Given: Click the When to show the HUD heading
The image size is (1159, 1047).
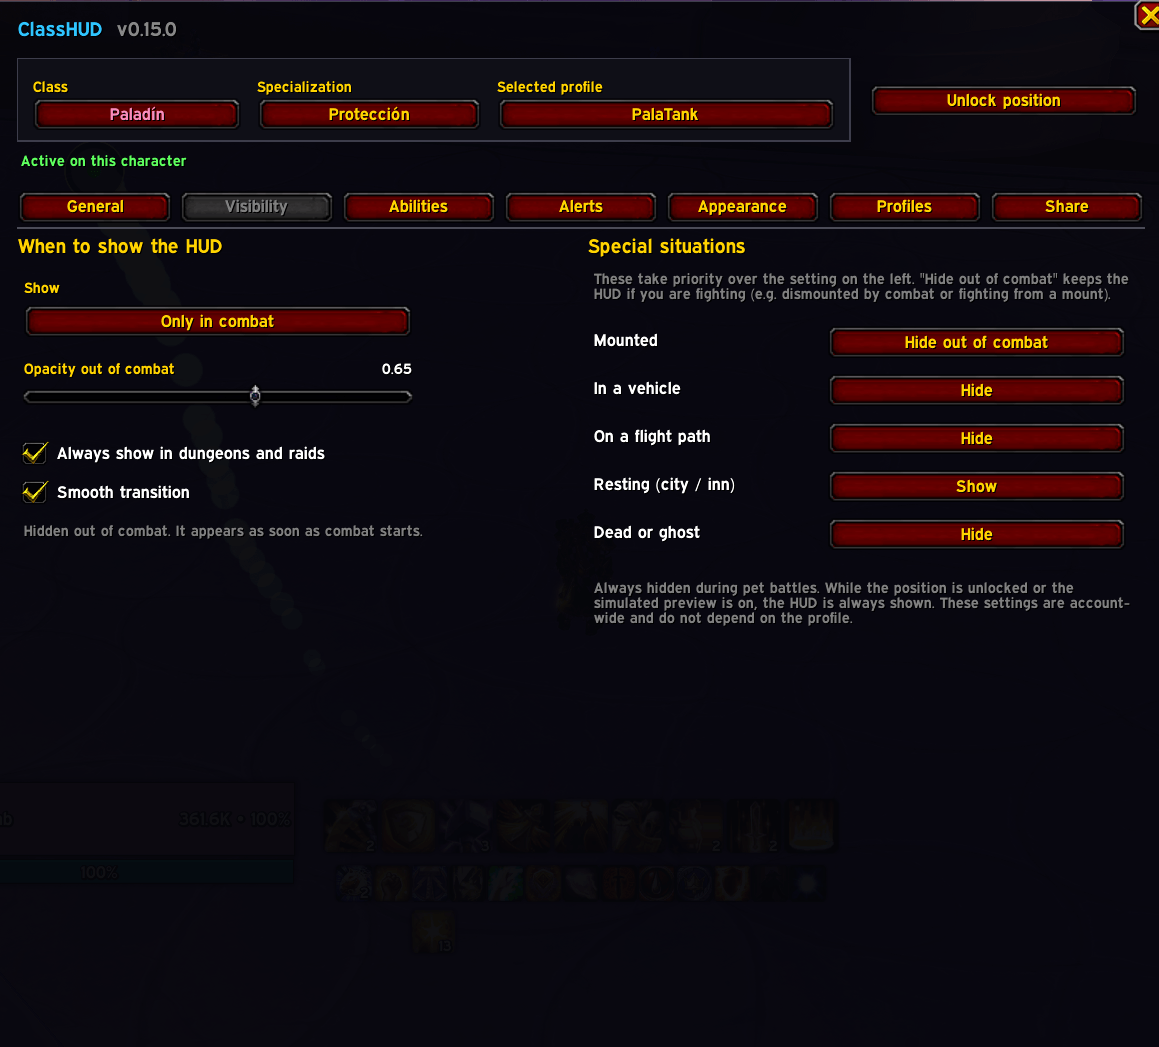Looking at the screenshot, I should click(120, 246).
